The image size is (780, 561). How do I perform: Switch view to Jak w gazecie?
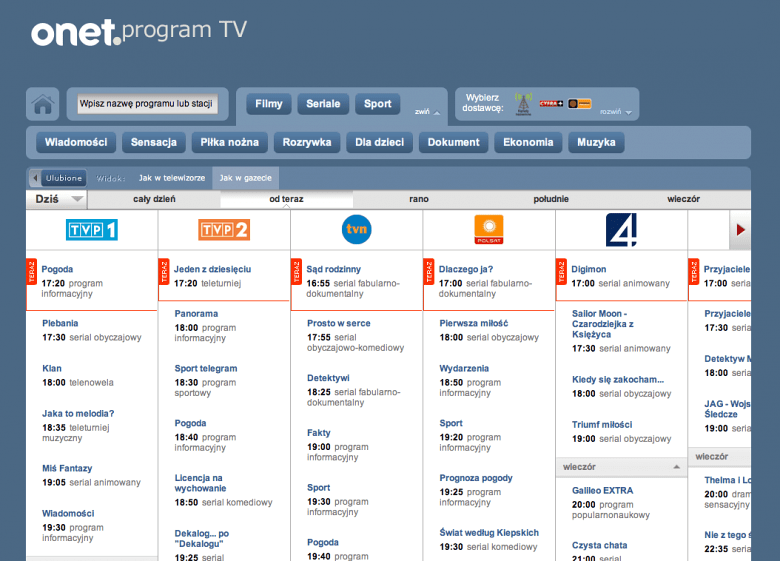(246, 178)
